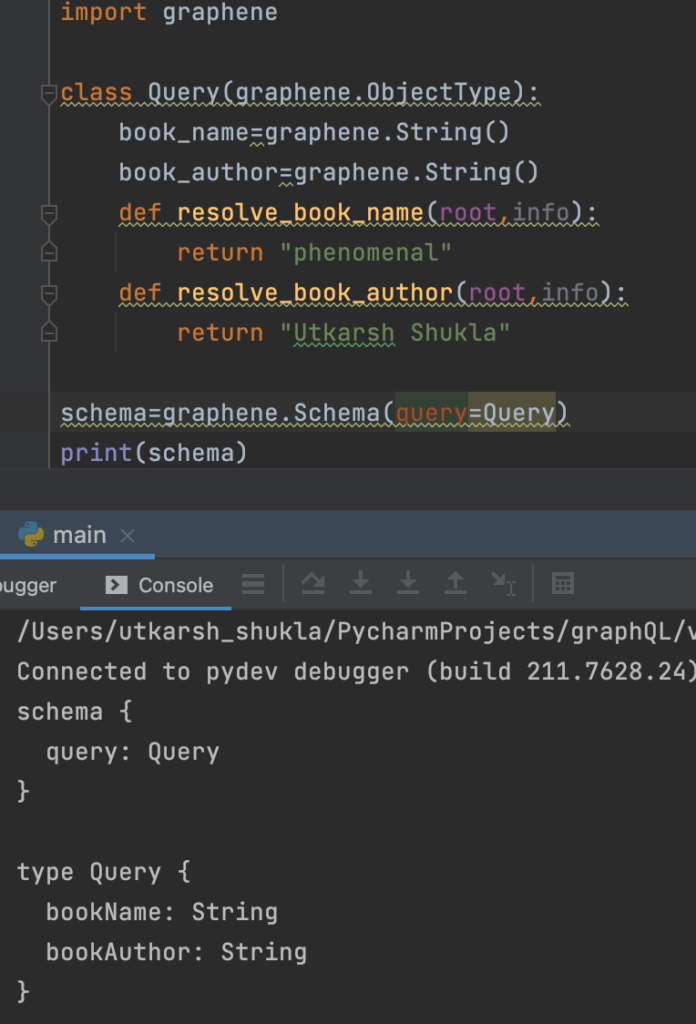Viewport: 696px width, 1024px height.
Task: Fold the resolve_book_name function
Action: click(48, 213)
